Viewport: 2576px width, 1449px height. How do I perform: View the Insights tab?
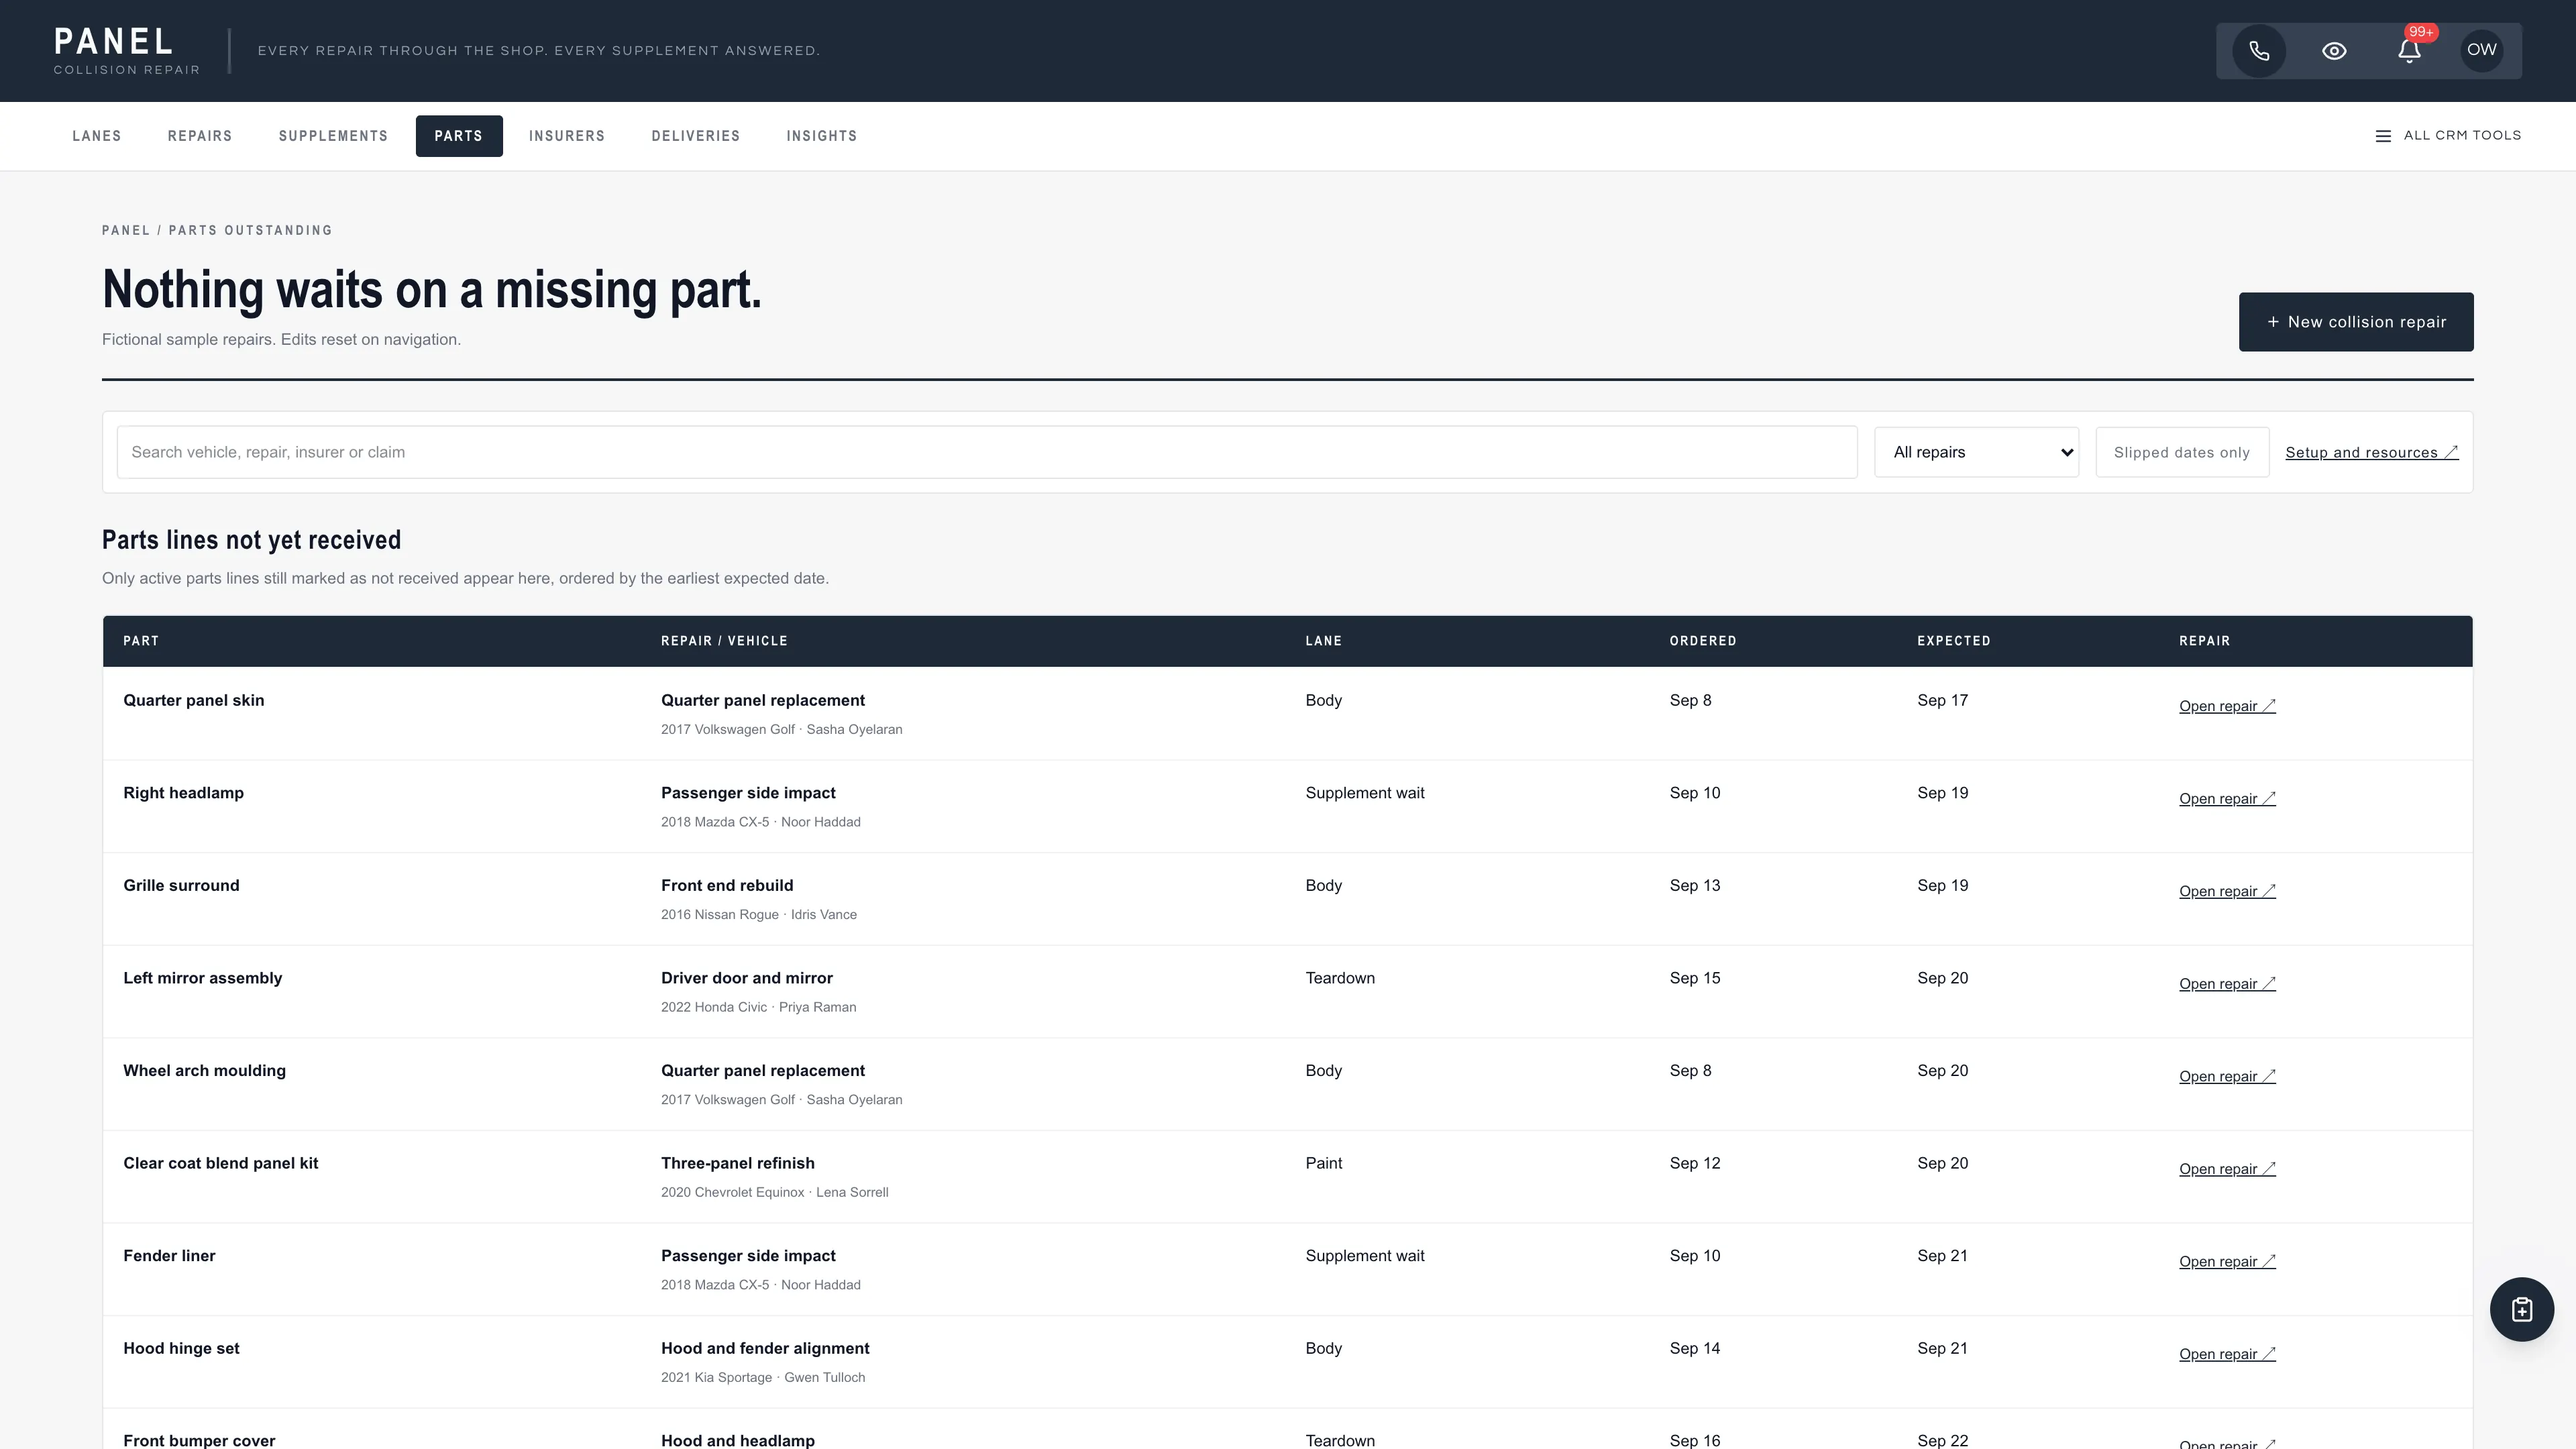[x=822, y=136]
